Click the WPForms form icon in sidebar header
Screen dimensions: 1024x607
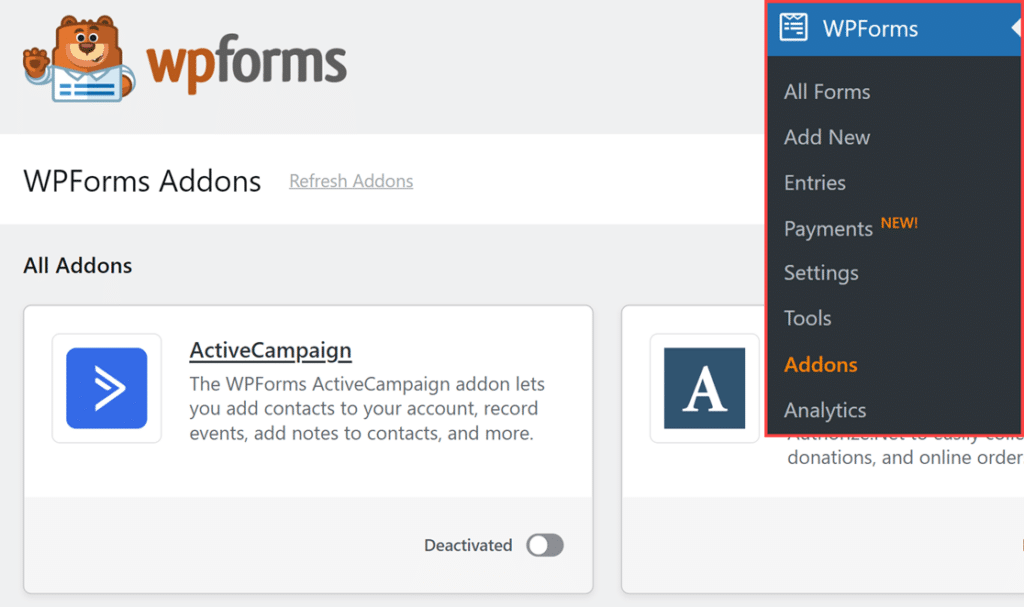(793, 28)
